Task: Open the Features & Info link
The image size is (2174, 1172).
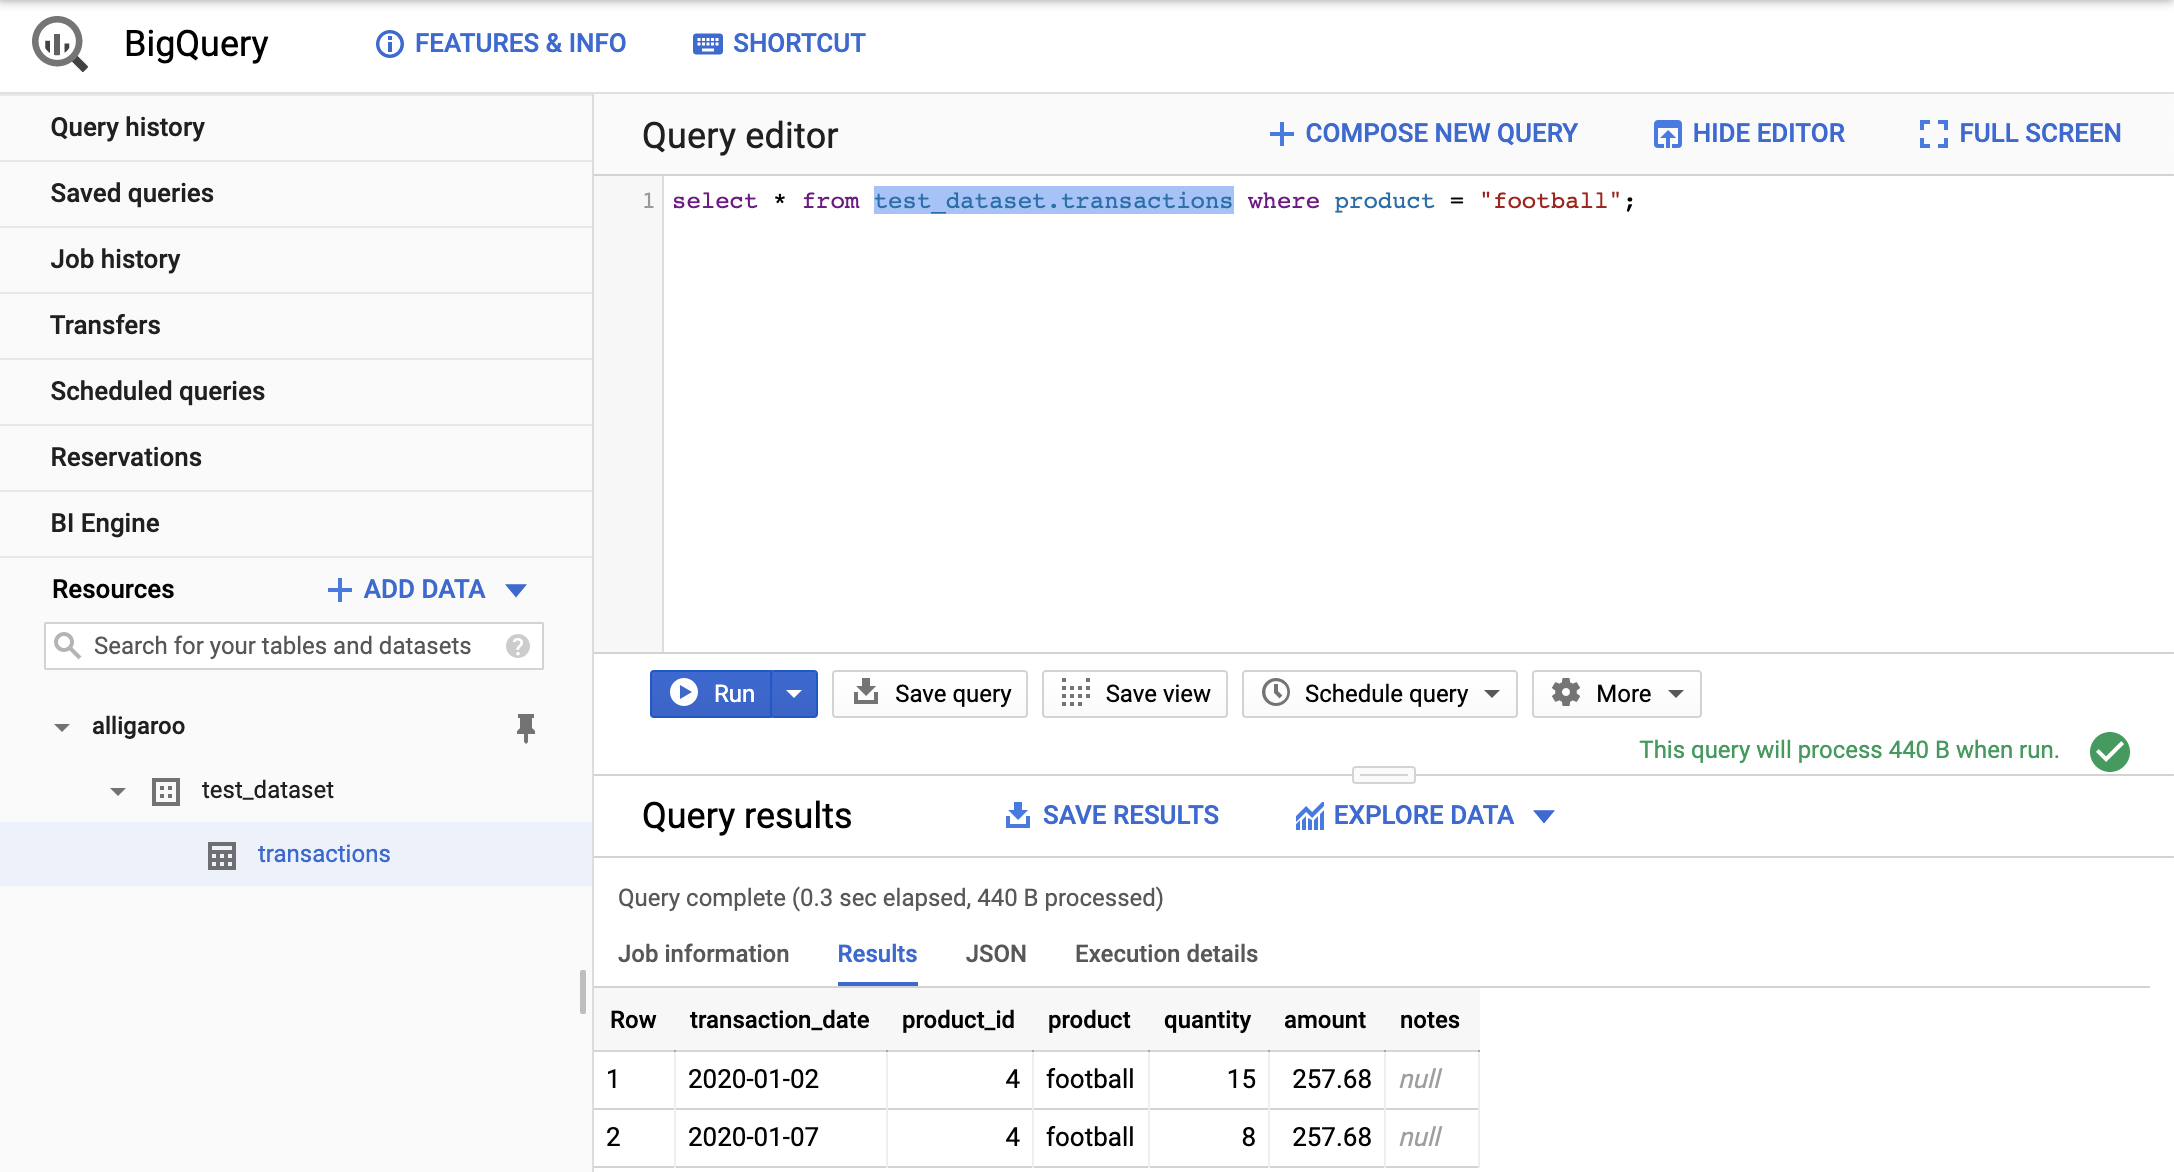Action: (x=501, y=43)
